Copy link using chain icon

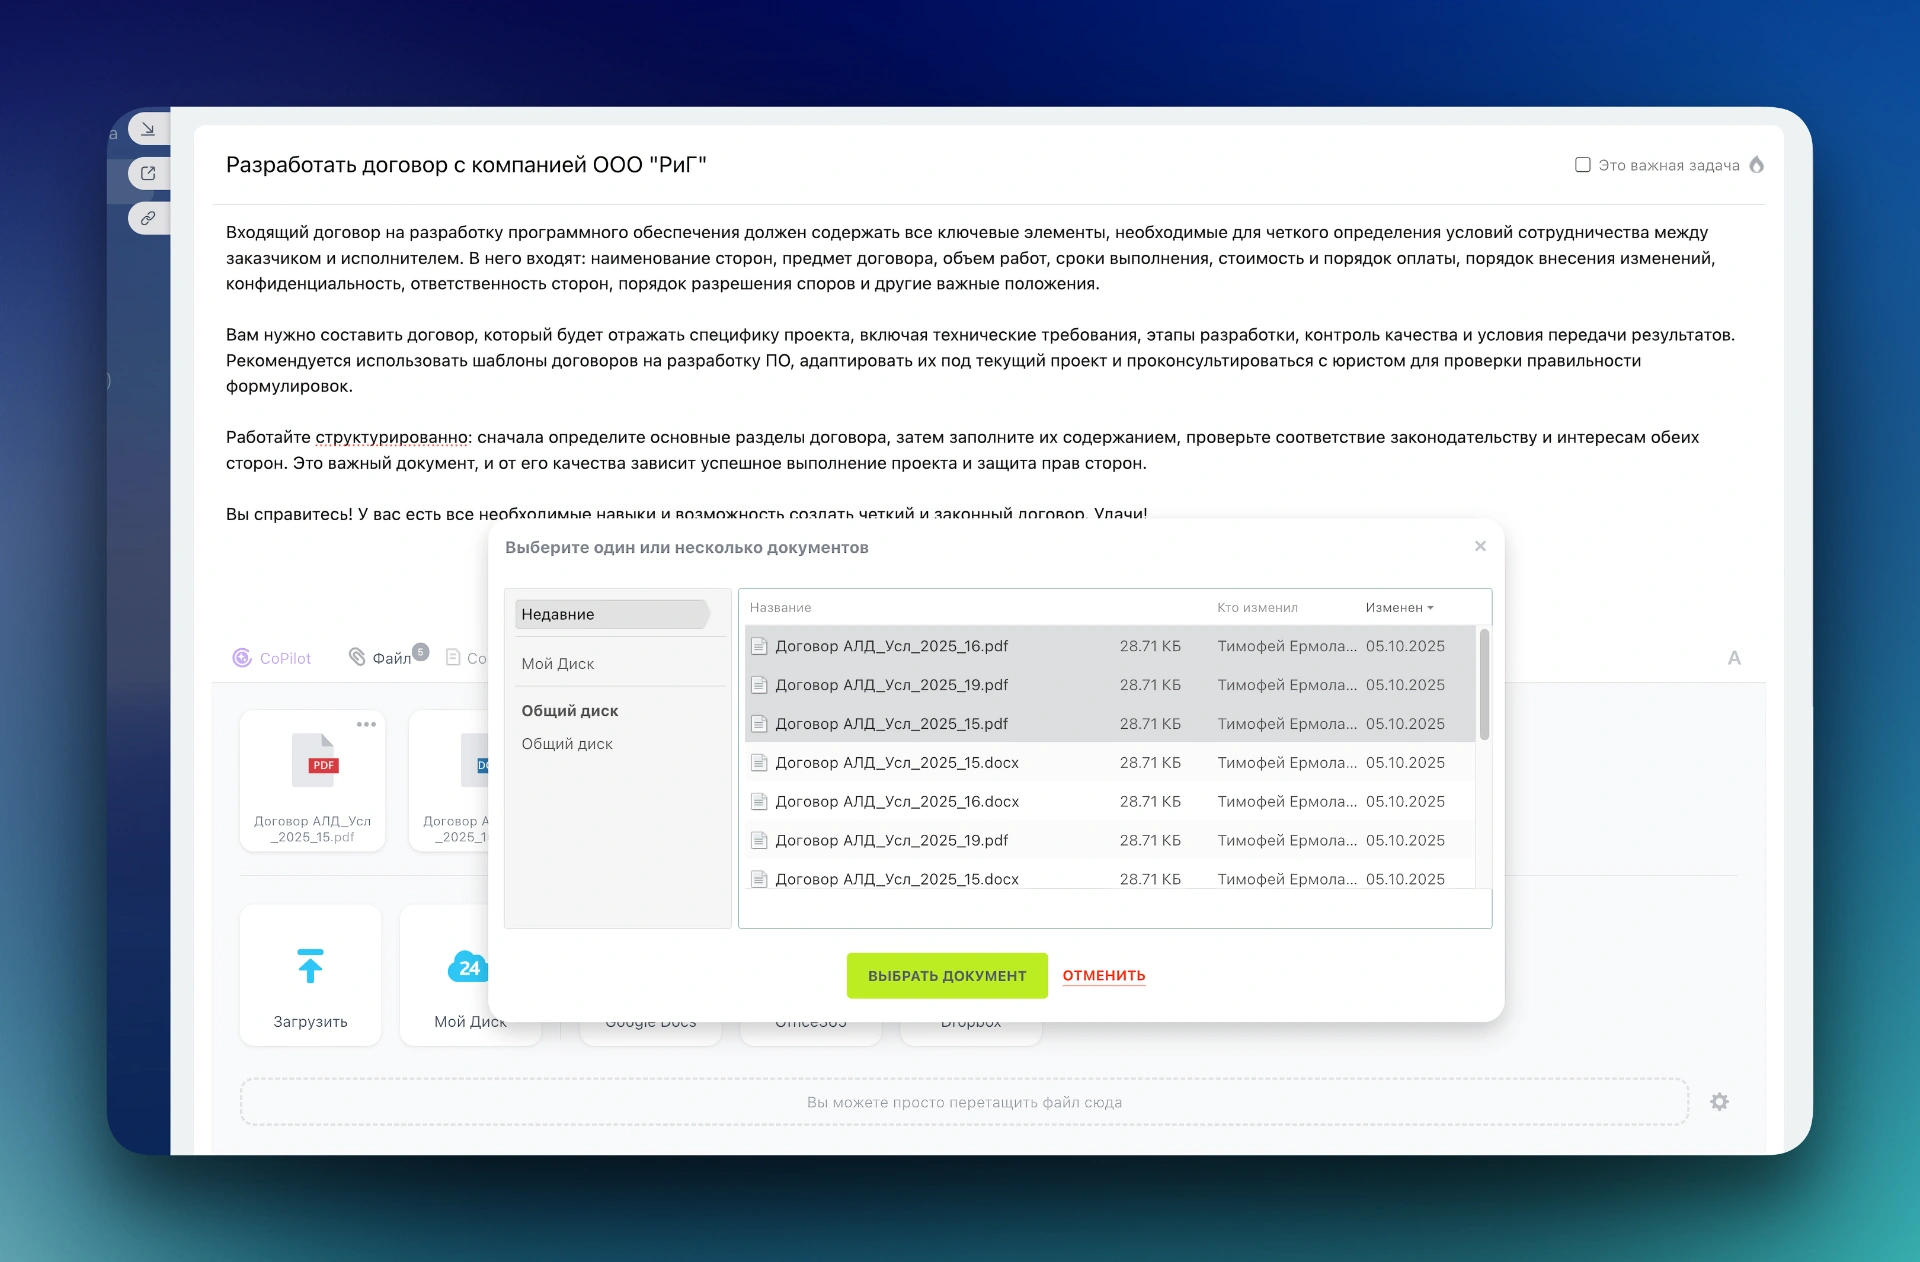click(x=148, y=218)
